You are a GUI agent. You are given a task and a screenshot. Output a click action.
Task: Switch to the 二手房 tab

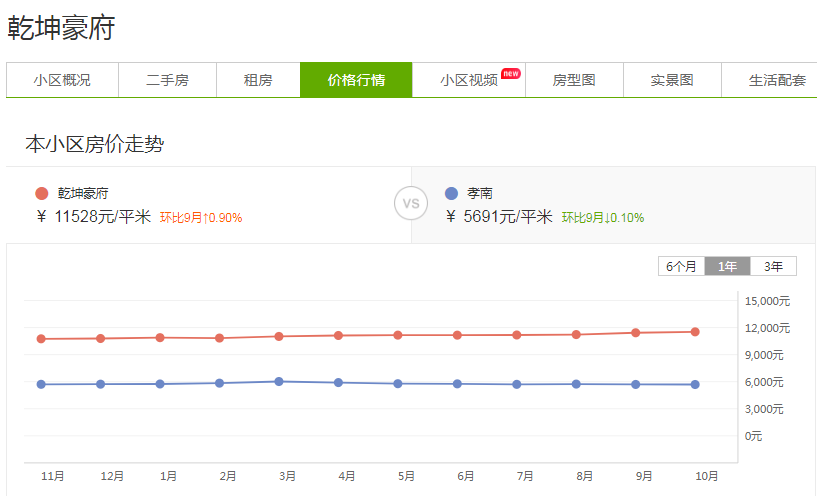coord(167,80)
